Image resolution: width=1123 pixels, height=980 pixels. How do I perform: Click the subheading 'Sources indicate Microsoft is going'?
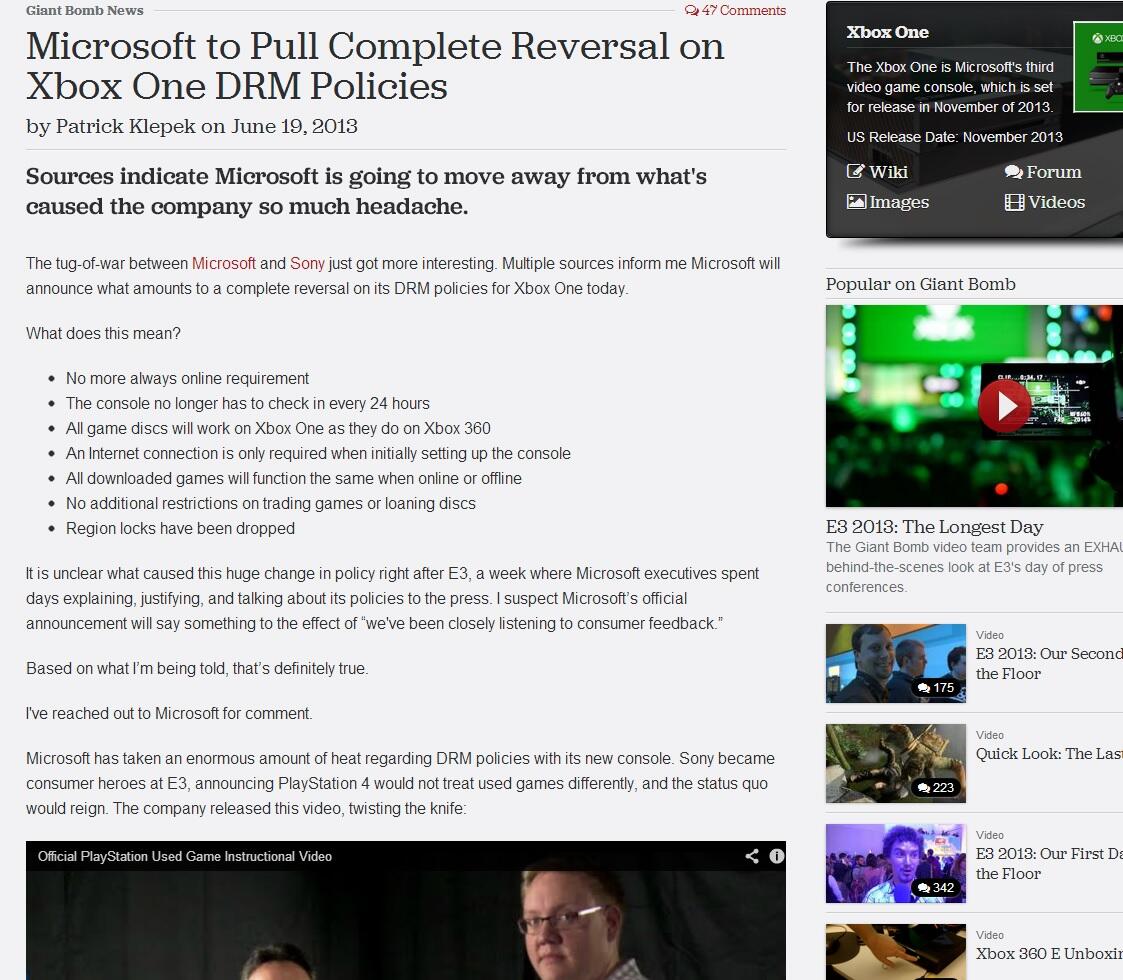[366, 191]
